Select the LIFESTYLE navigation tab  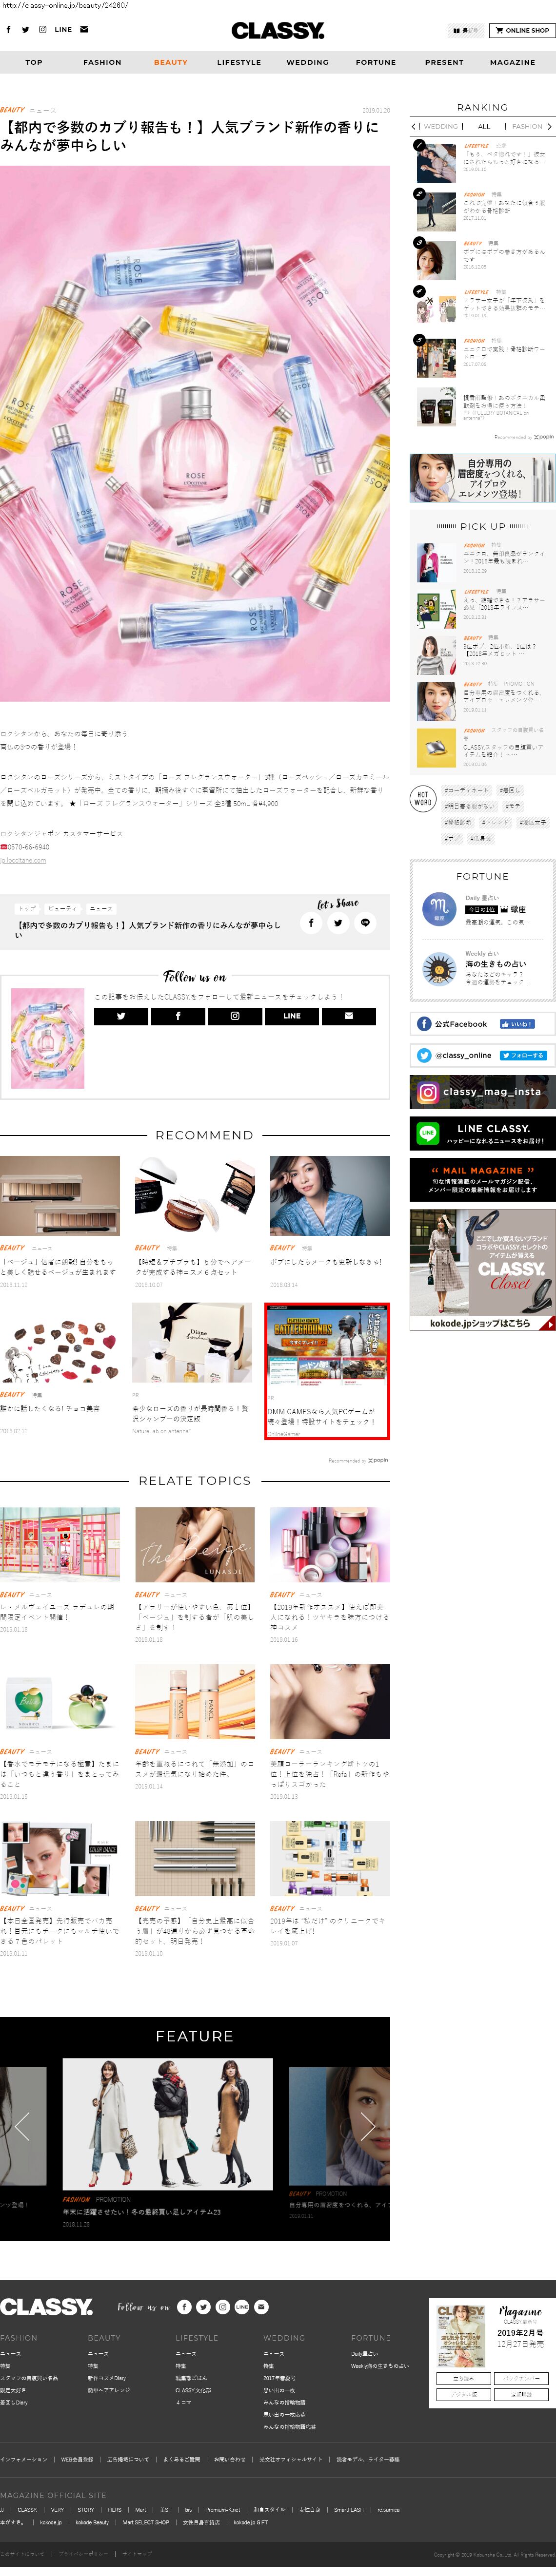tap(239, 62)
